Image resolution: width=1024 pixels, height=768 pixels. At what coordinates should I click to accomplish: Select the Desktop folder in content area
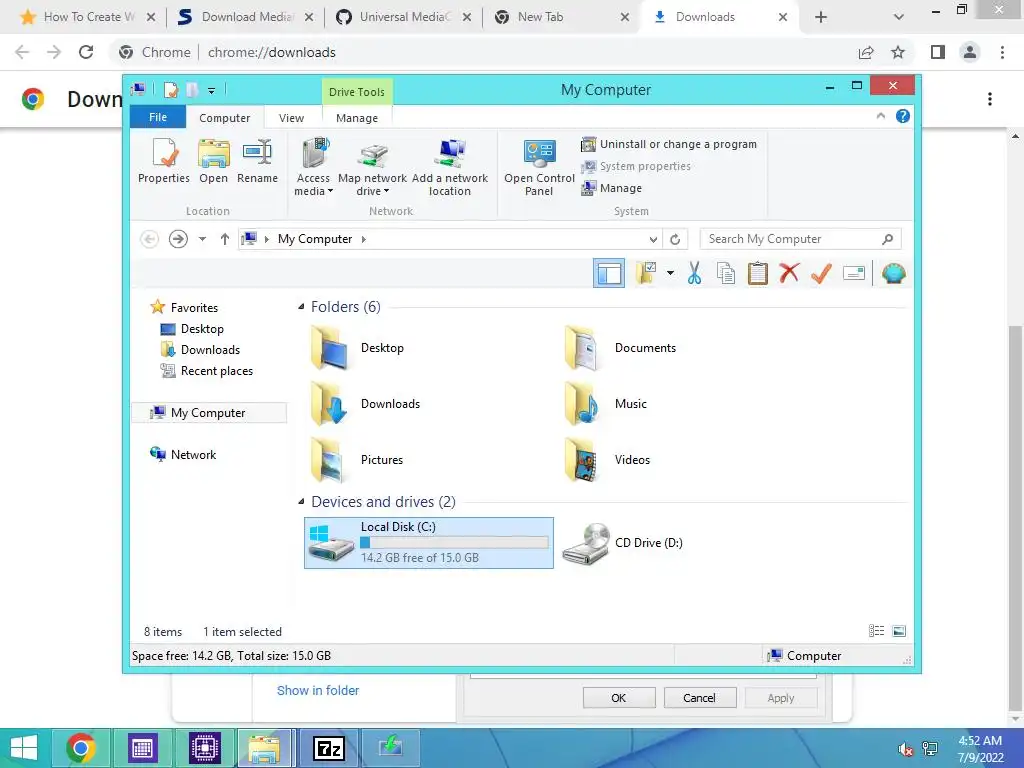[357, 348]
